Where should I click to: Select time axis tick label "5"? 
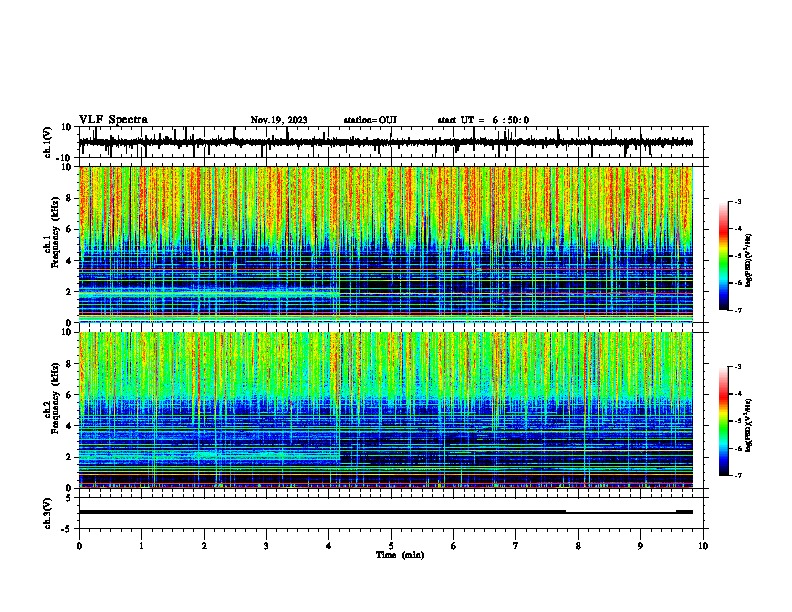click(x=391, y=546)
